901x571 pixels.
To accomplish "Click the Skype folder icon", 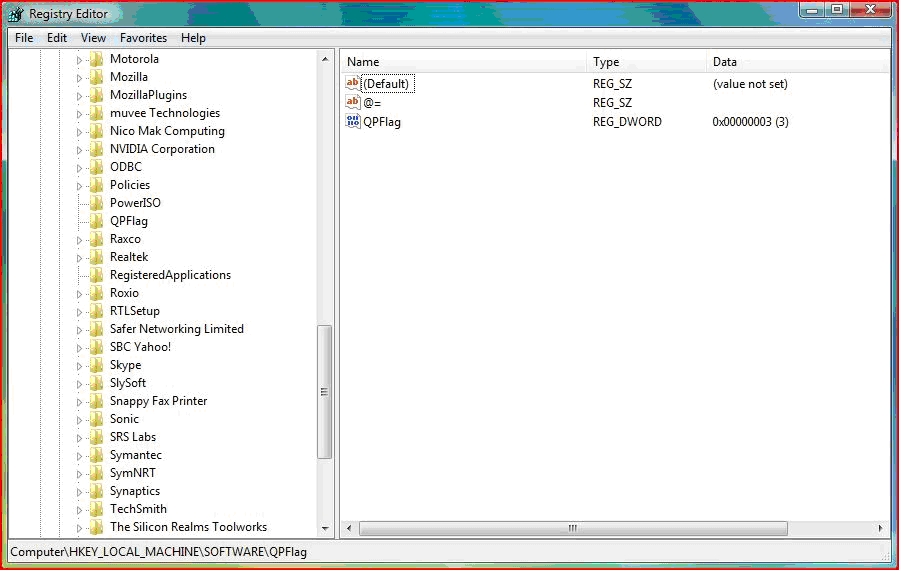I will tap(97, 365).
